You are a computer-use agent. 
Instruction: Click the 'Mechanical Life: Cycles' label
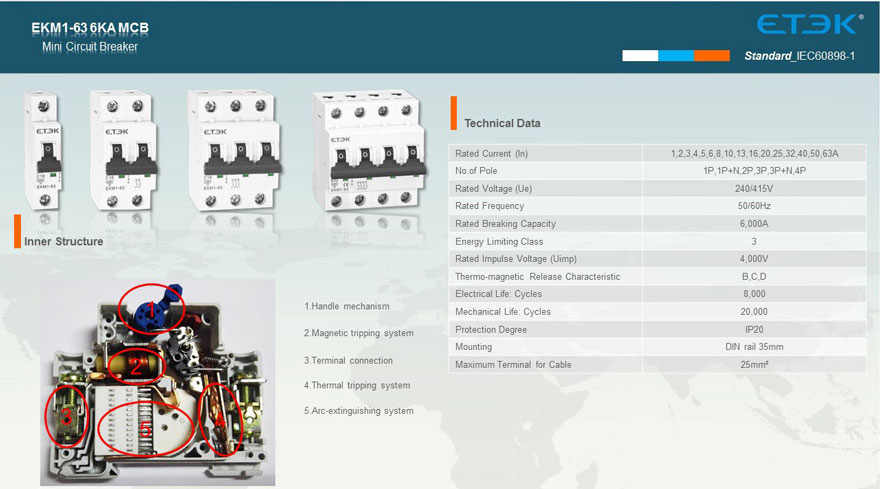click(503, 312)
